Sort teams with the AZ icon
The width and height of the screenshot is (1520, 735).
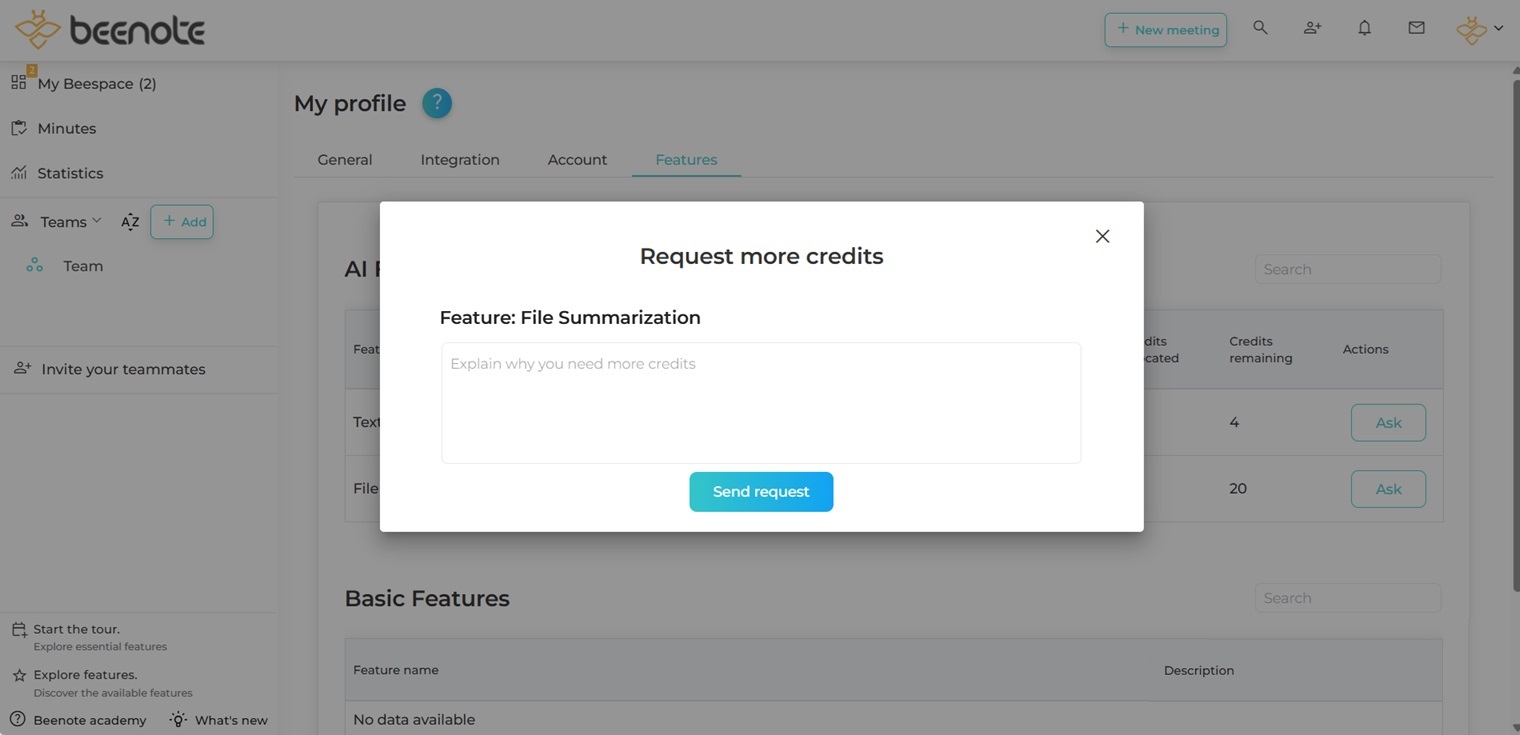[130, 222]
